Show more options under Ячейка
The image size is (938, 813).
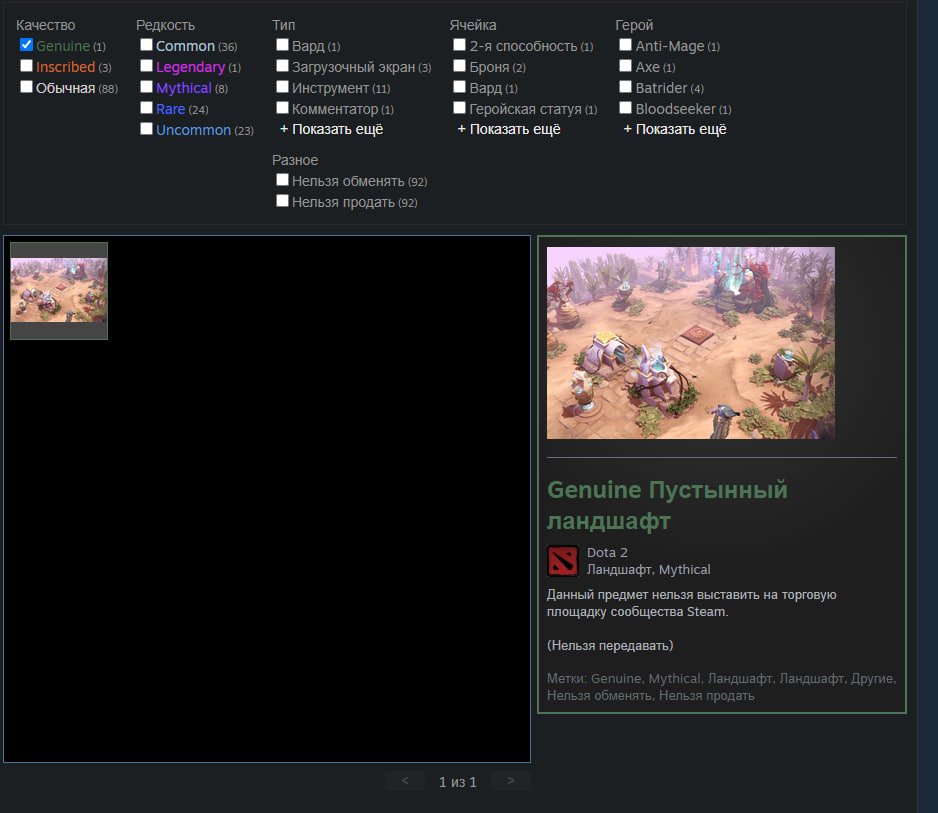(x=509, y=129)
